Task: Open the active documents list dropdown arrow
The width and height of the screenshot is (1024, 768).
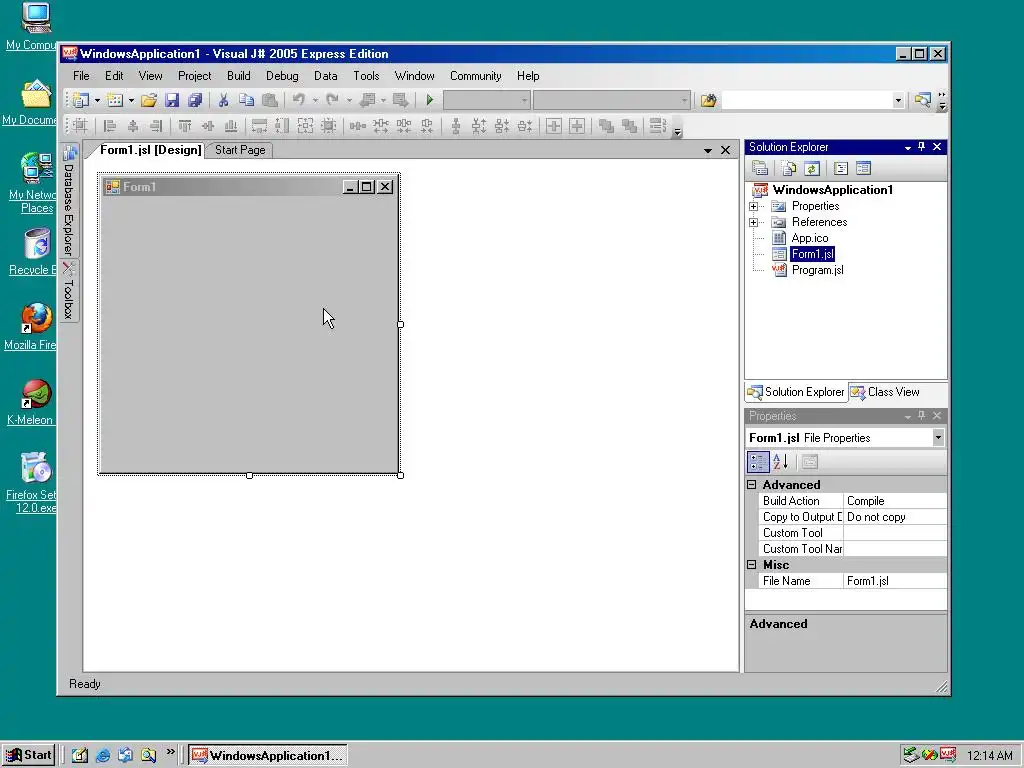Action: (708, 150)
